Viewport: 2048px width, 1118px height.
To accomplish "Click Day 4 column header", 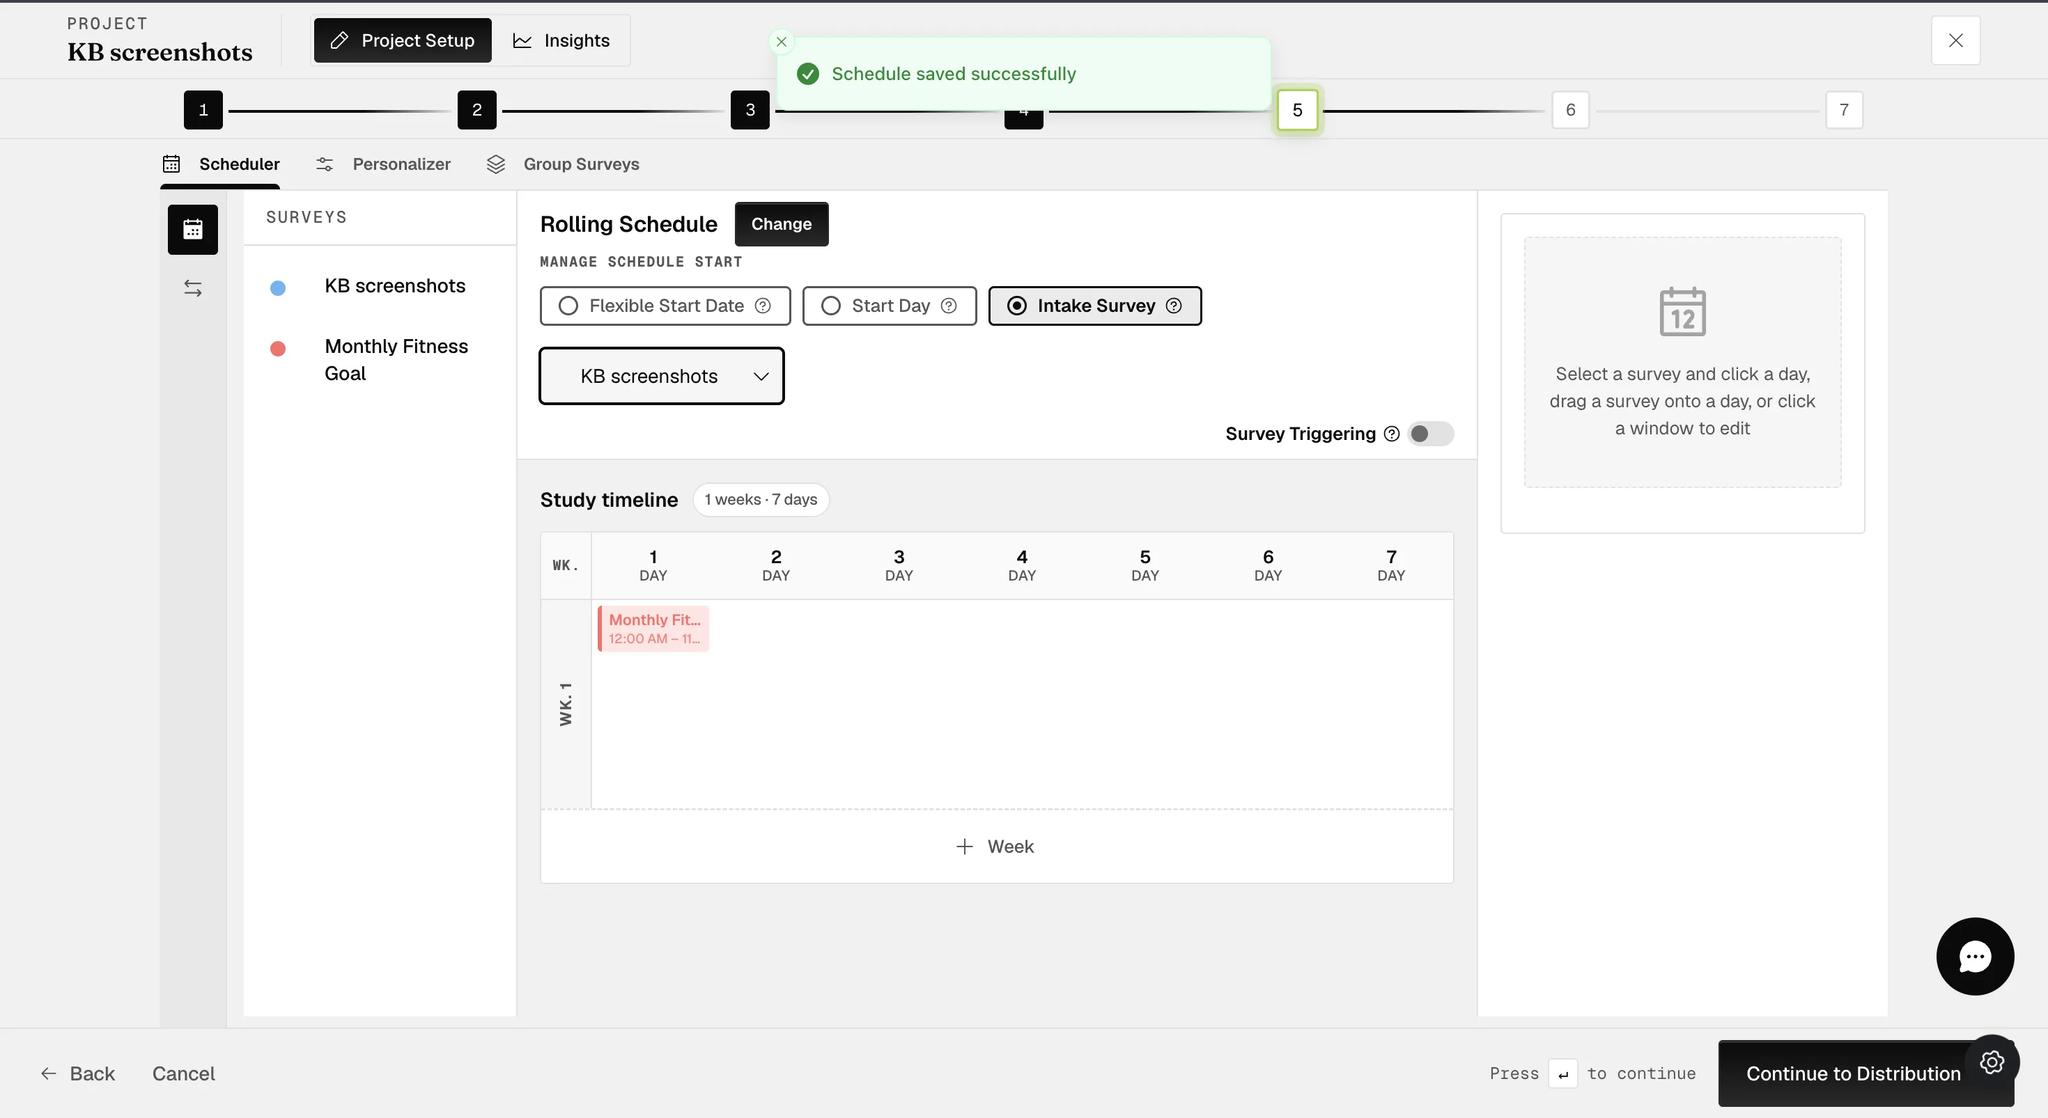I will tap(1022, 565).
